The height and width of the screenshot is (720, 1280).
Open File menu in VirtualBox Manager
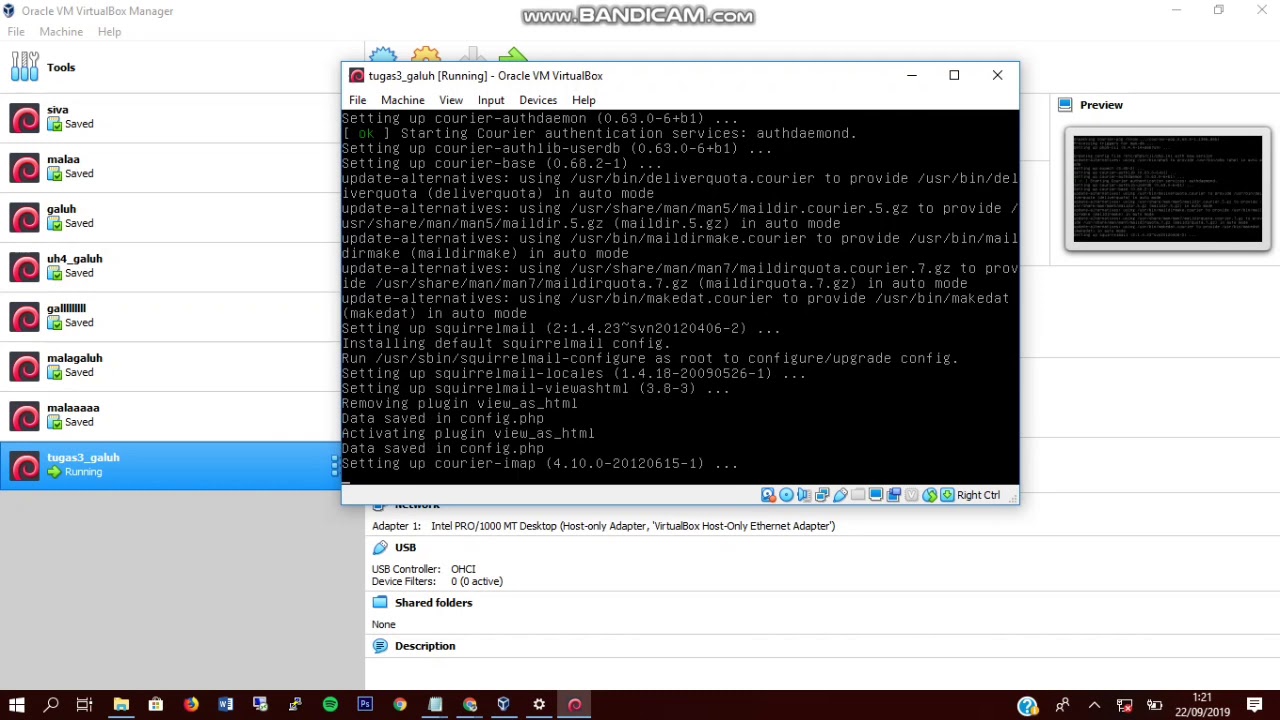[16, 32]
